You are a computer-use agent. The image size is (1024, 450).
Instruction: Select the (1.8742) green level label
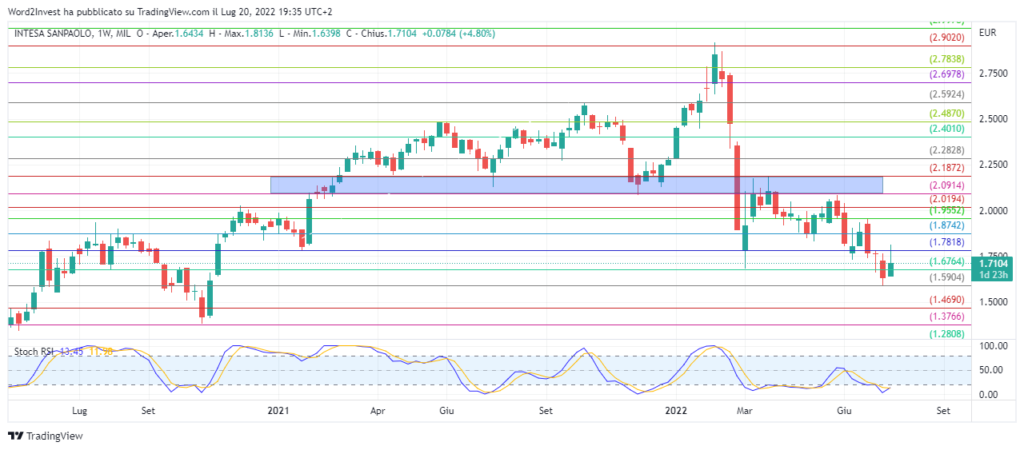(x=945, y=227)
